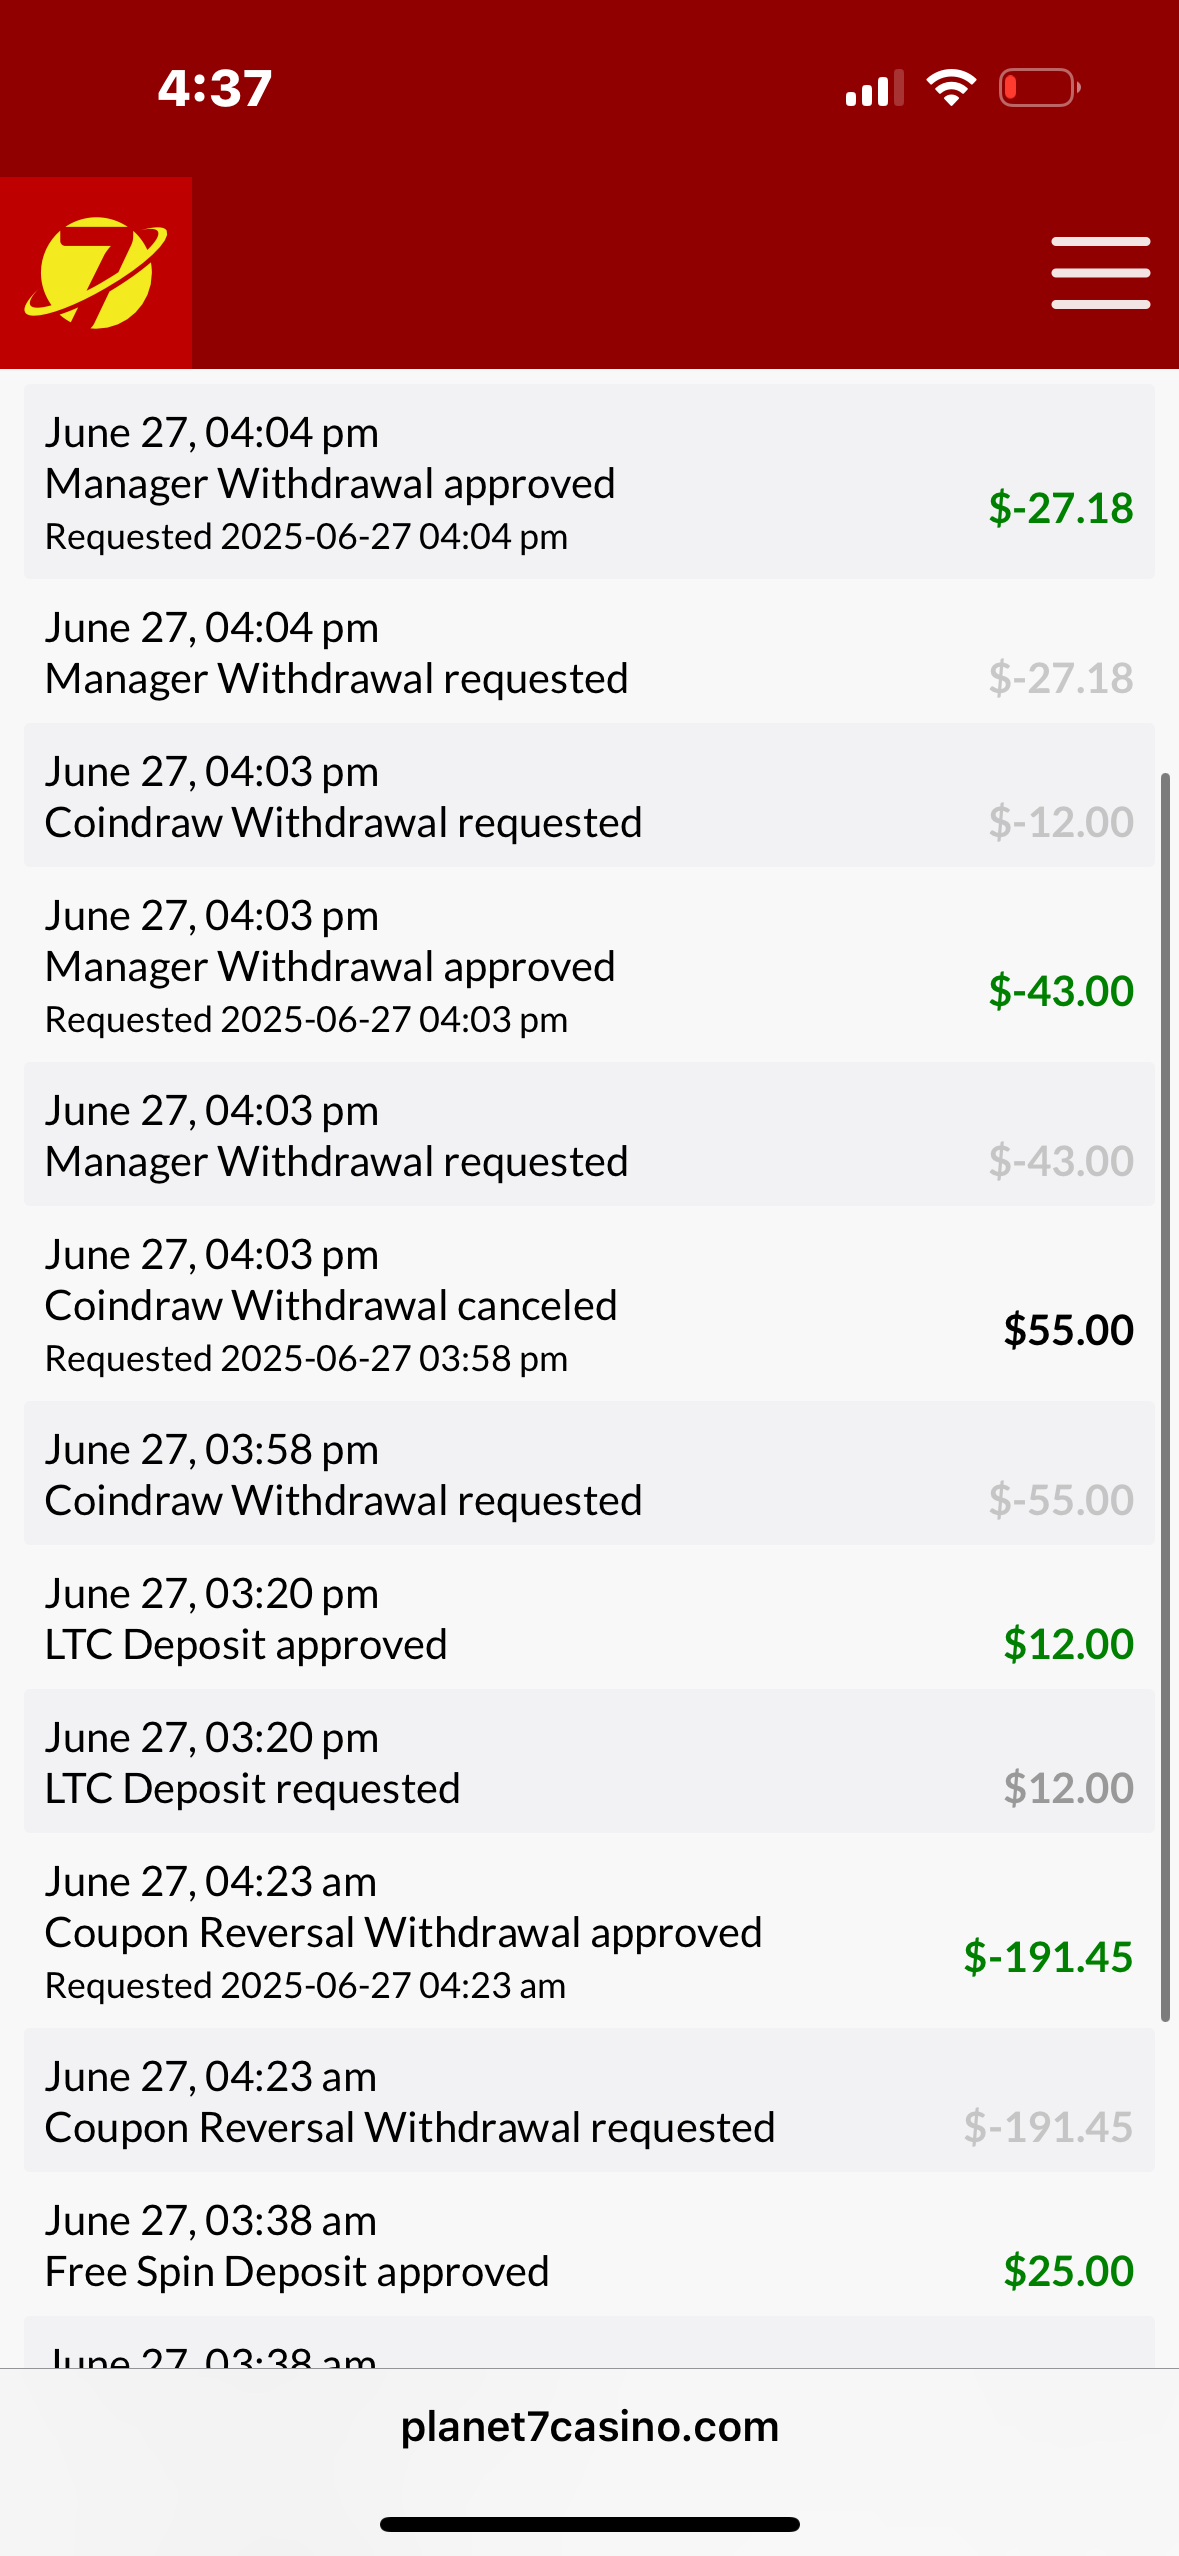The width and height of the screenshot is (1179, 2556).
Task: Tap the battery status icon
Action: click(x=1039, y=88)
